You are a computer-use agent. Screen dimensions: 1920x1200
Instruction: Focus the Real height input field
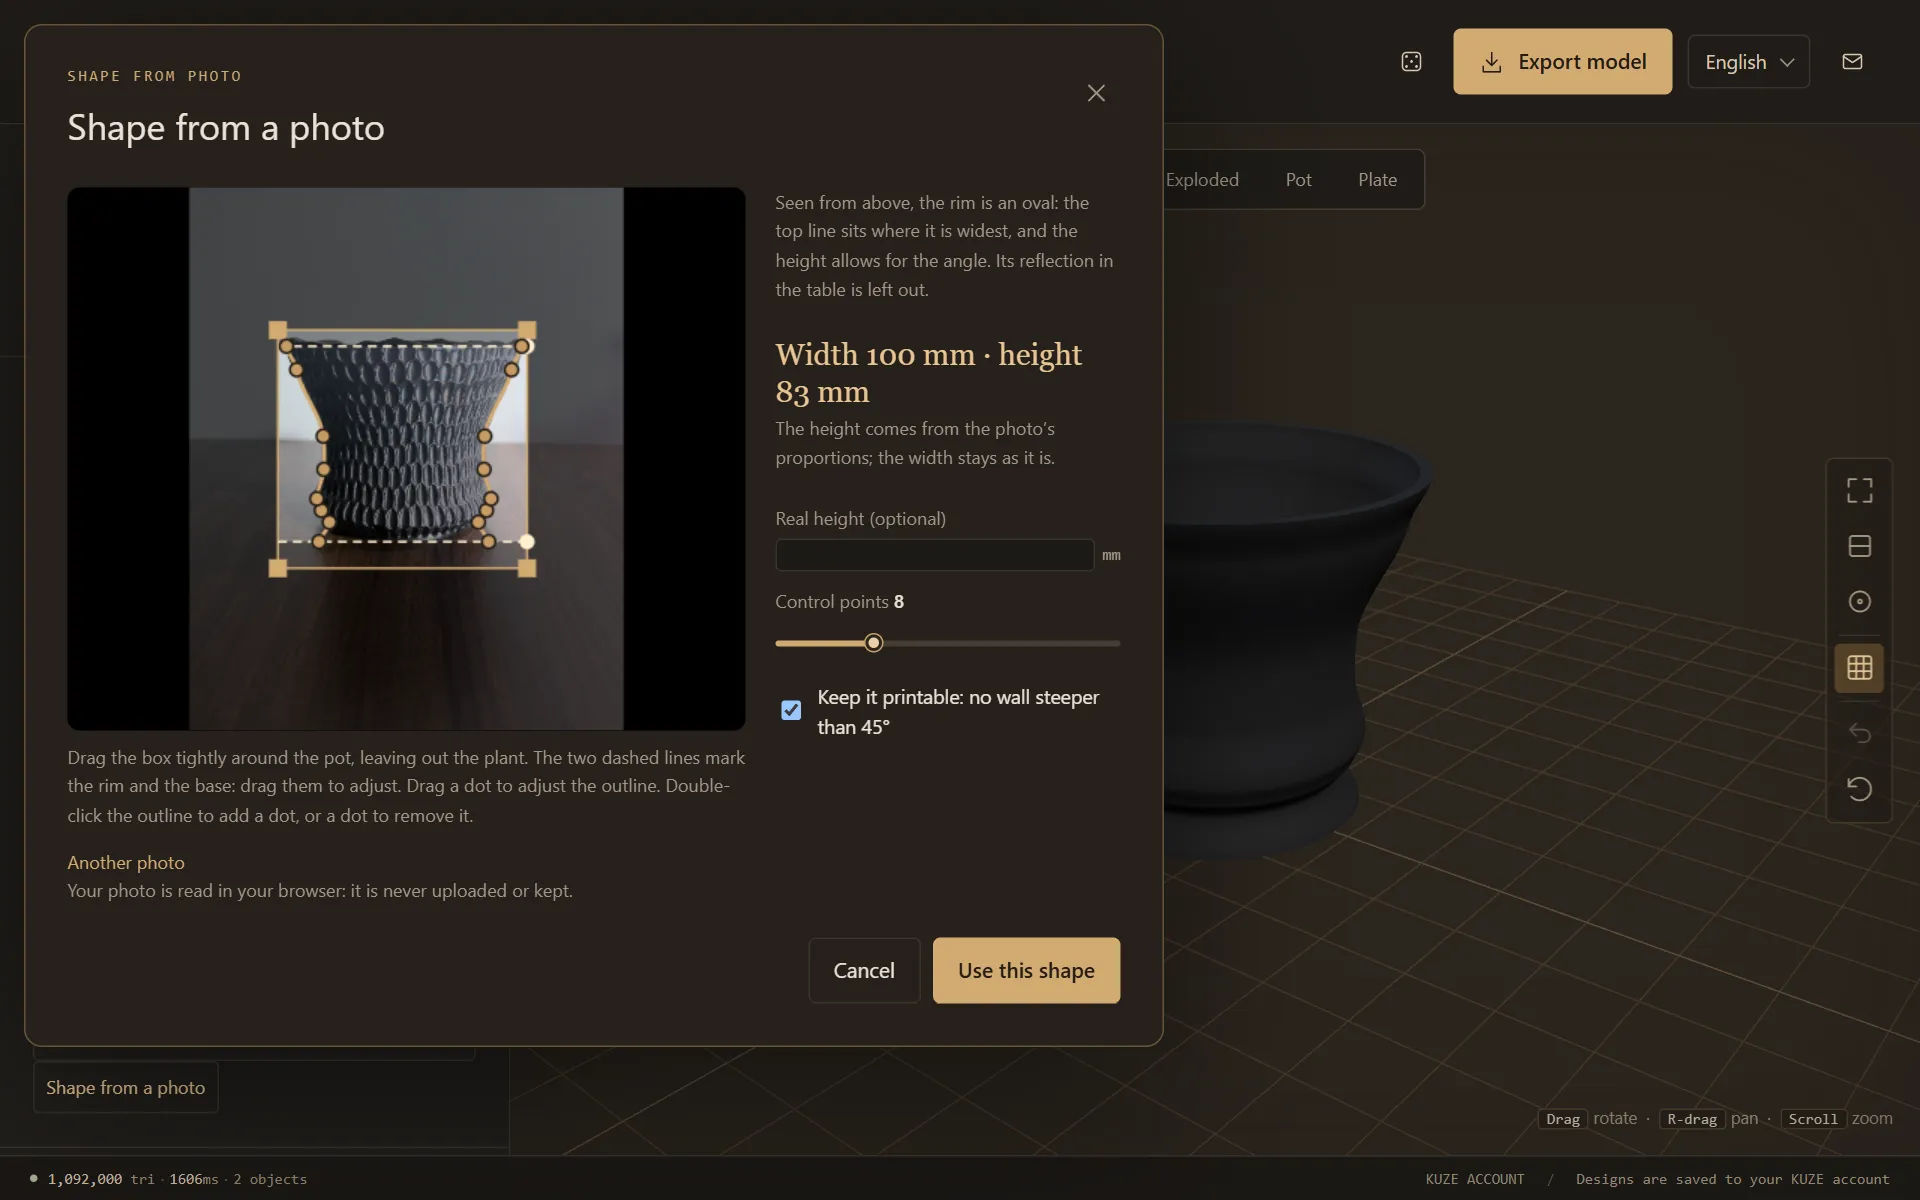[x=934, y=555]
